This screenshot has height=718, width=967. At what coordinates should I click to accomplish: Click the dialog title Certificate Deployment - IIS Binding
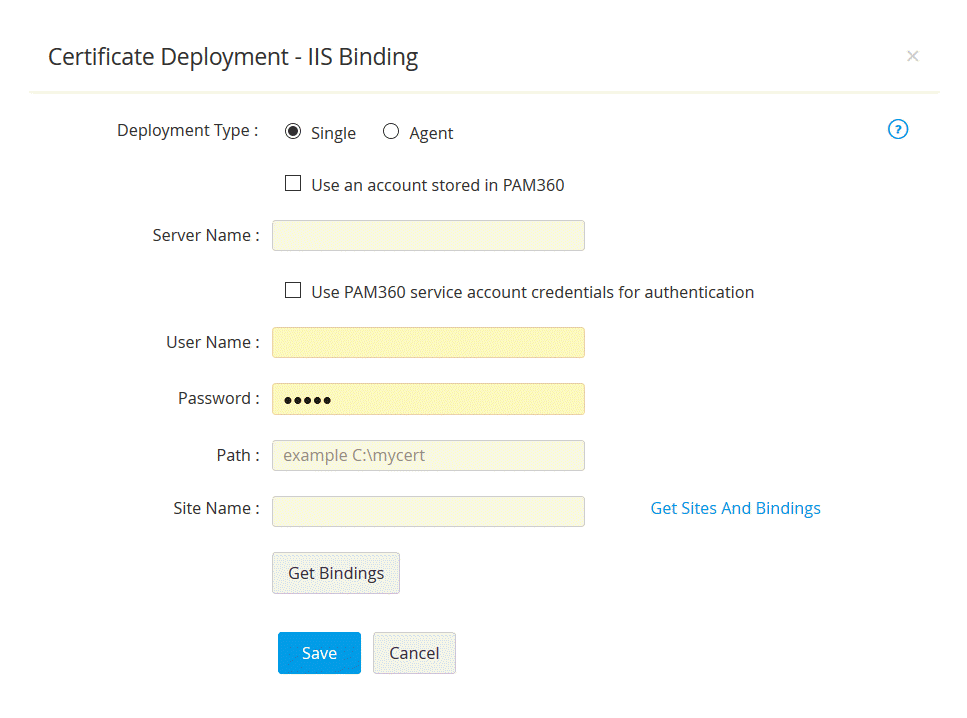coord(233,57)
